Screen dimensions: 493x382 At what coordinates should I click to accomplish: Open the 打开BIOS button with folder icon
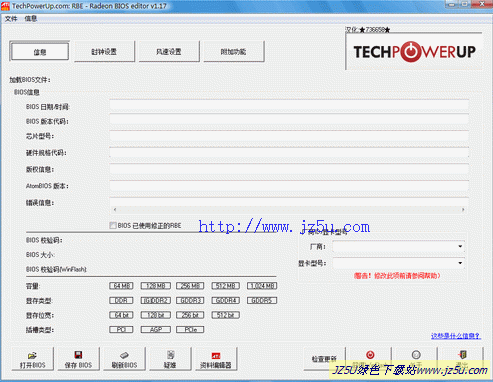32,359
